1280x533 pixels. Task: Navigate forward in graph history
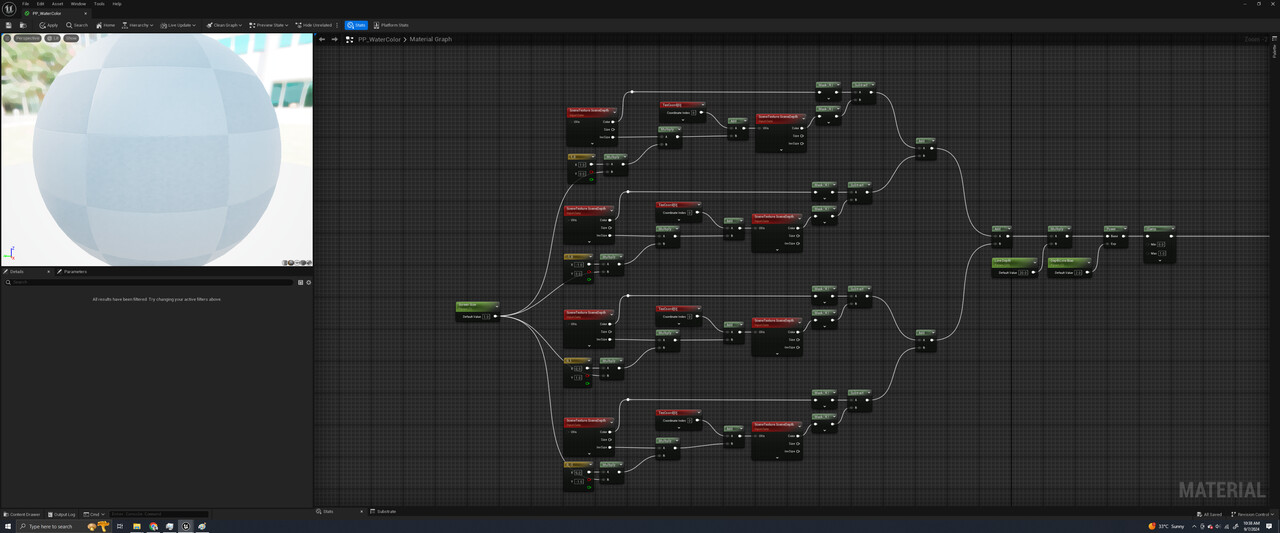tap(335, 39)
